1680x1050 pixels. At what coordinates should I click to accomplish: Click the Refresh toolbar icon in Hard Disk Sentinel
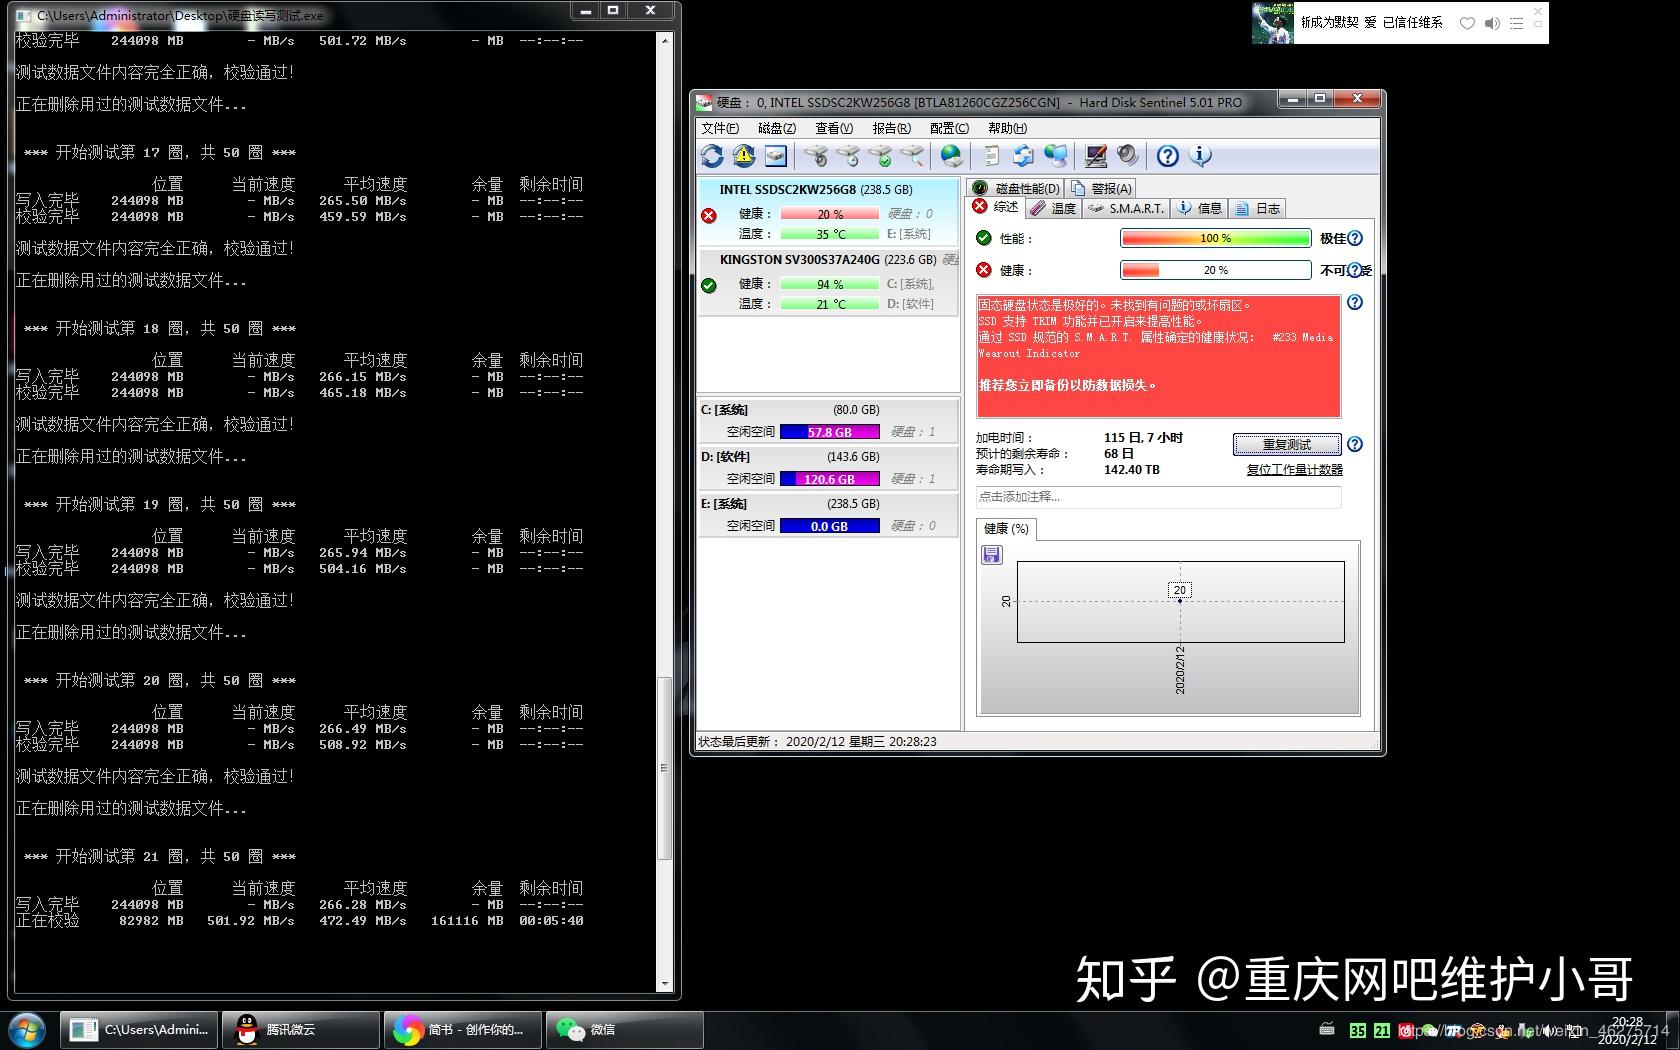(712, 156)
